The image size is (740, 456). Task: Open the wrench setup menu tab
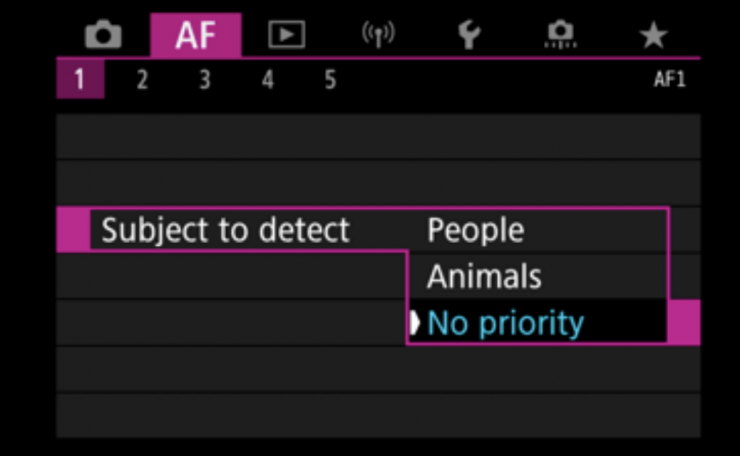468,36
